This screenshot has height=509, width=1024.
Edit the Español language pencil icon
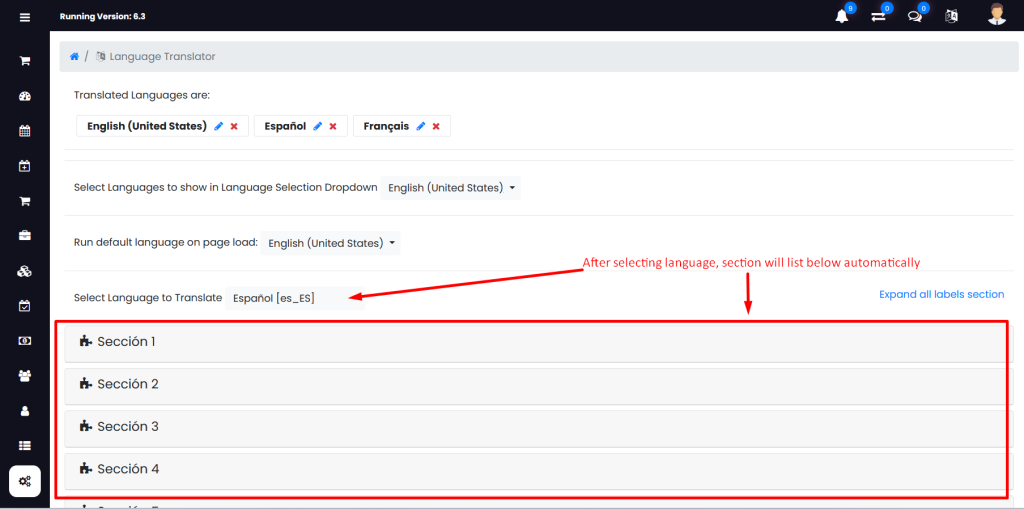point(317,126)
